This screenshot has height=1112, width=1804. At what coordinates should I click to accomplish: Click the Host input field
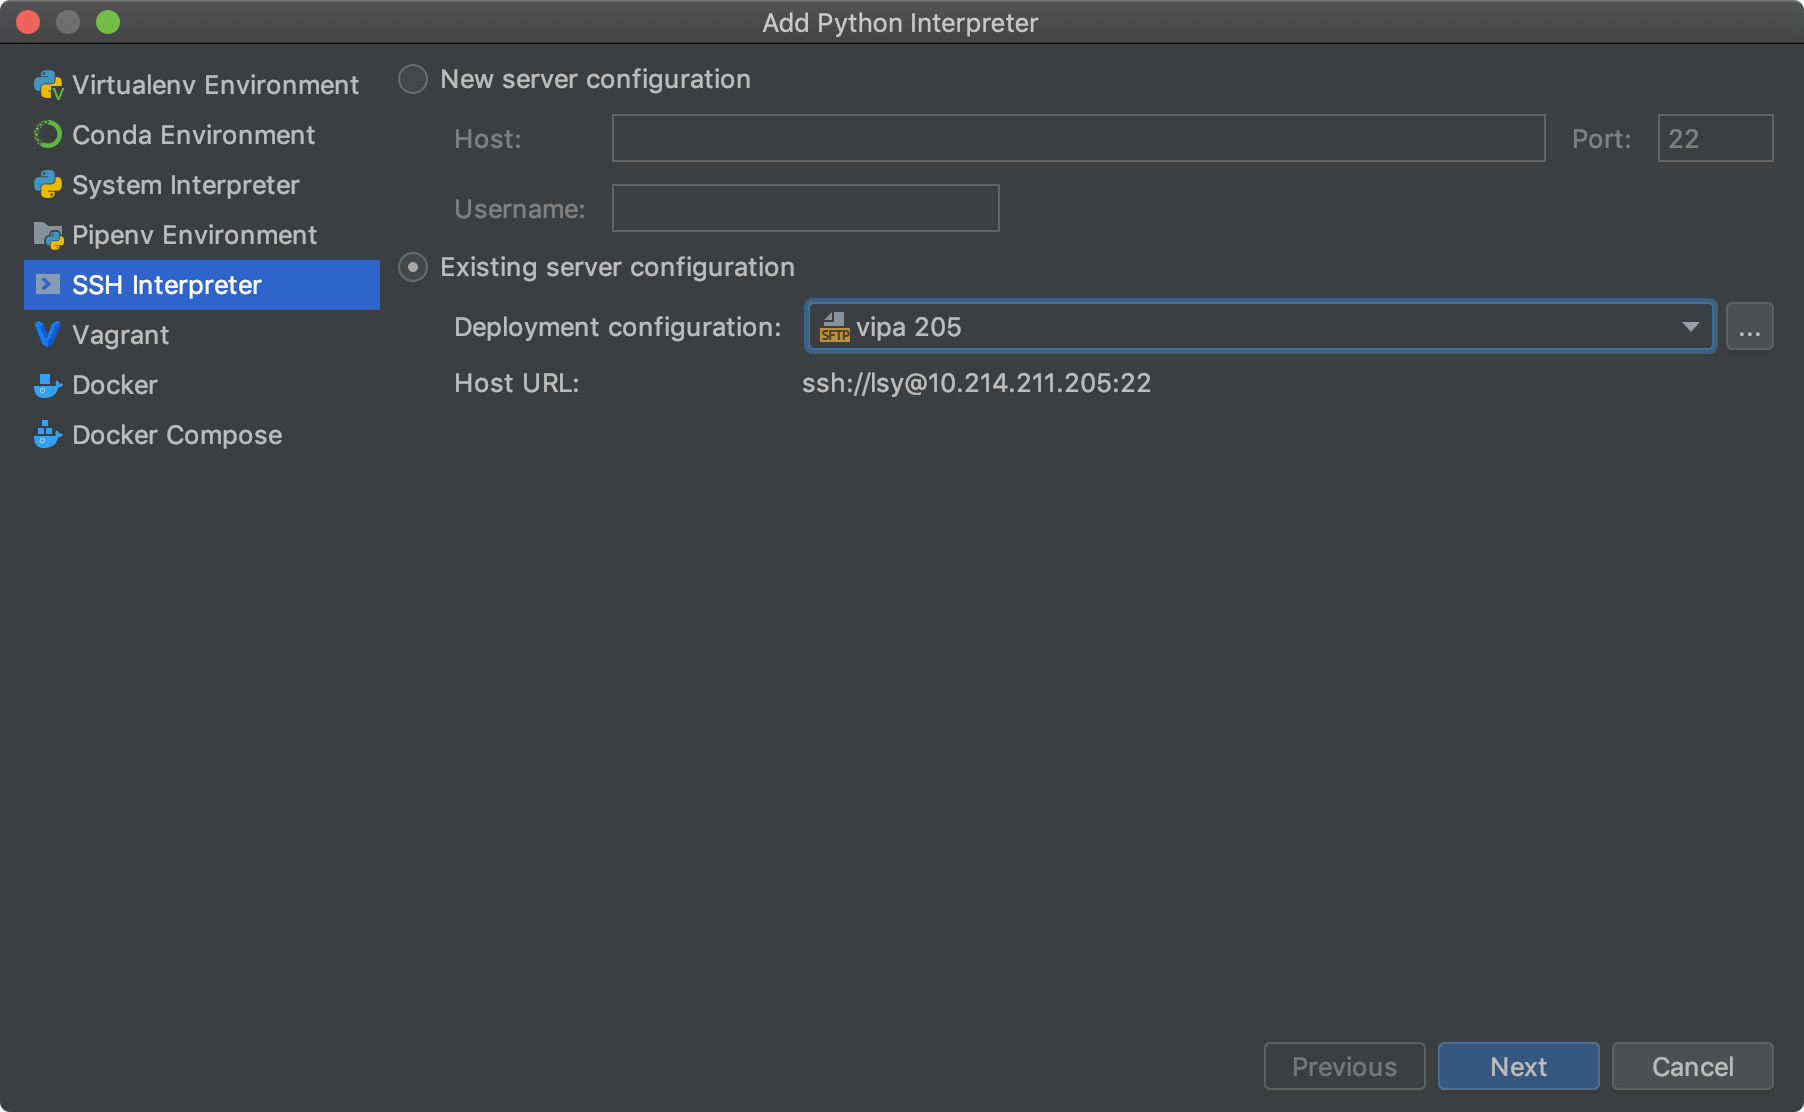click(1078, 138)
